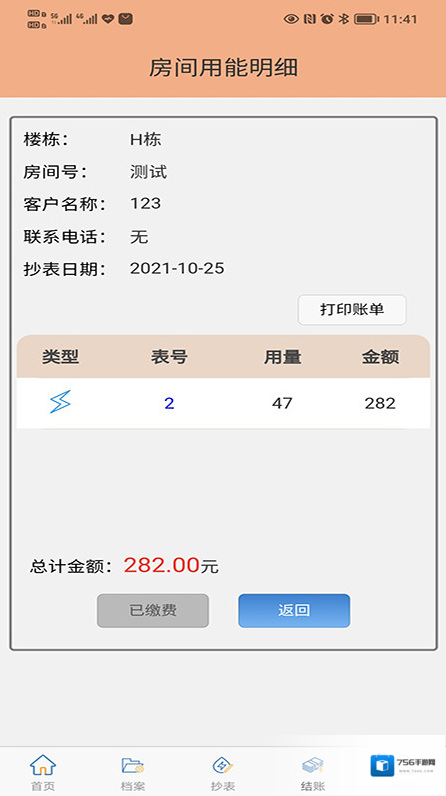This screenshot has width=446, height=796.
Task: Select the 金额 column header
Action: coord(380,357)
